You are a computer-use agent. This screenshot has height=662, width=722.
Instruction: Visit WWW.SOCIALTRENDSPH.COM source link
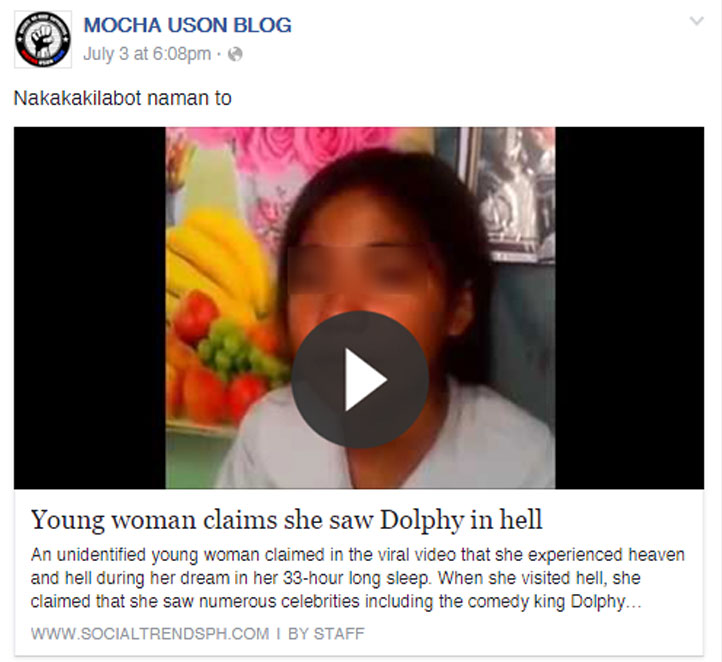tap(150, 633)
